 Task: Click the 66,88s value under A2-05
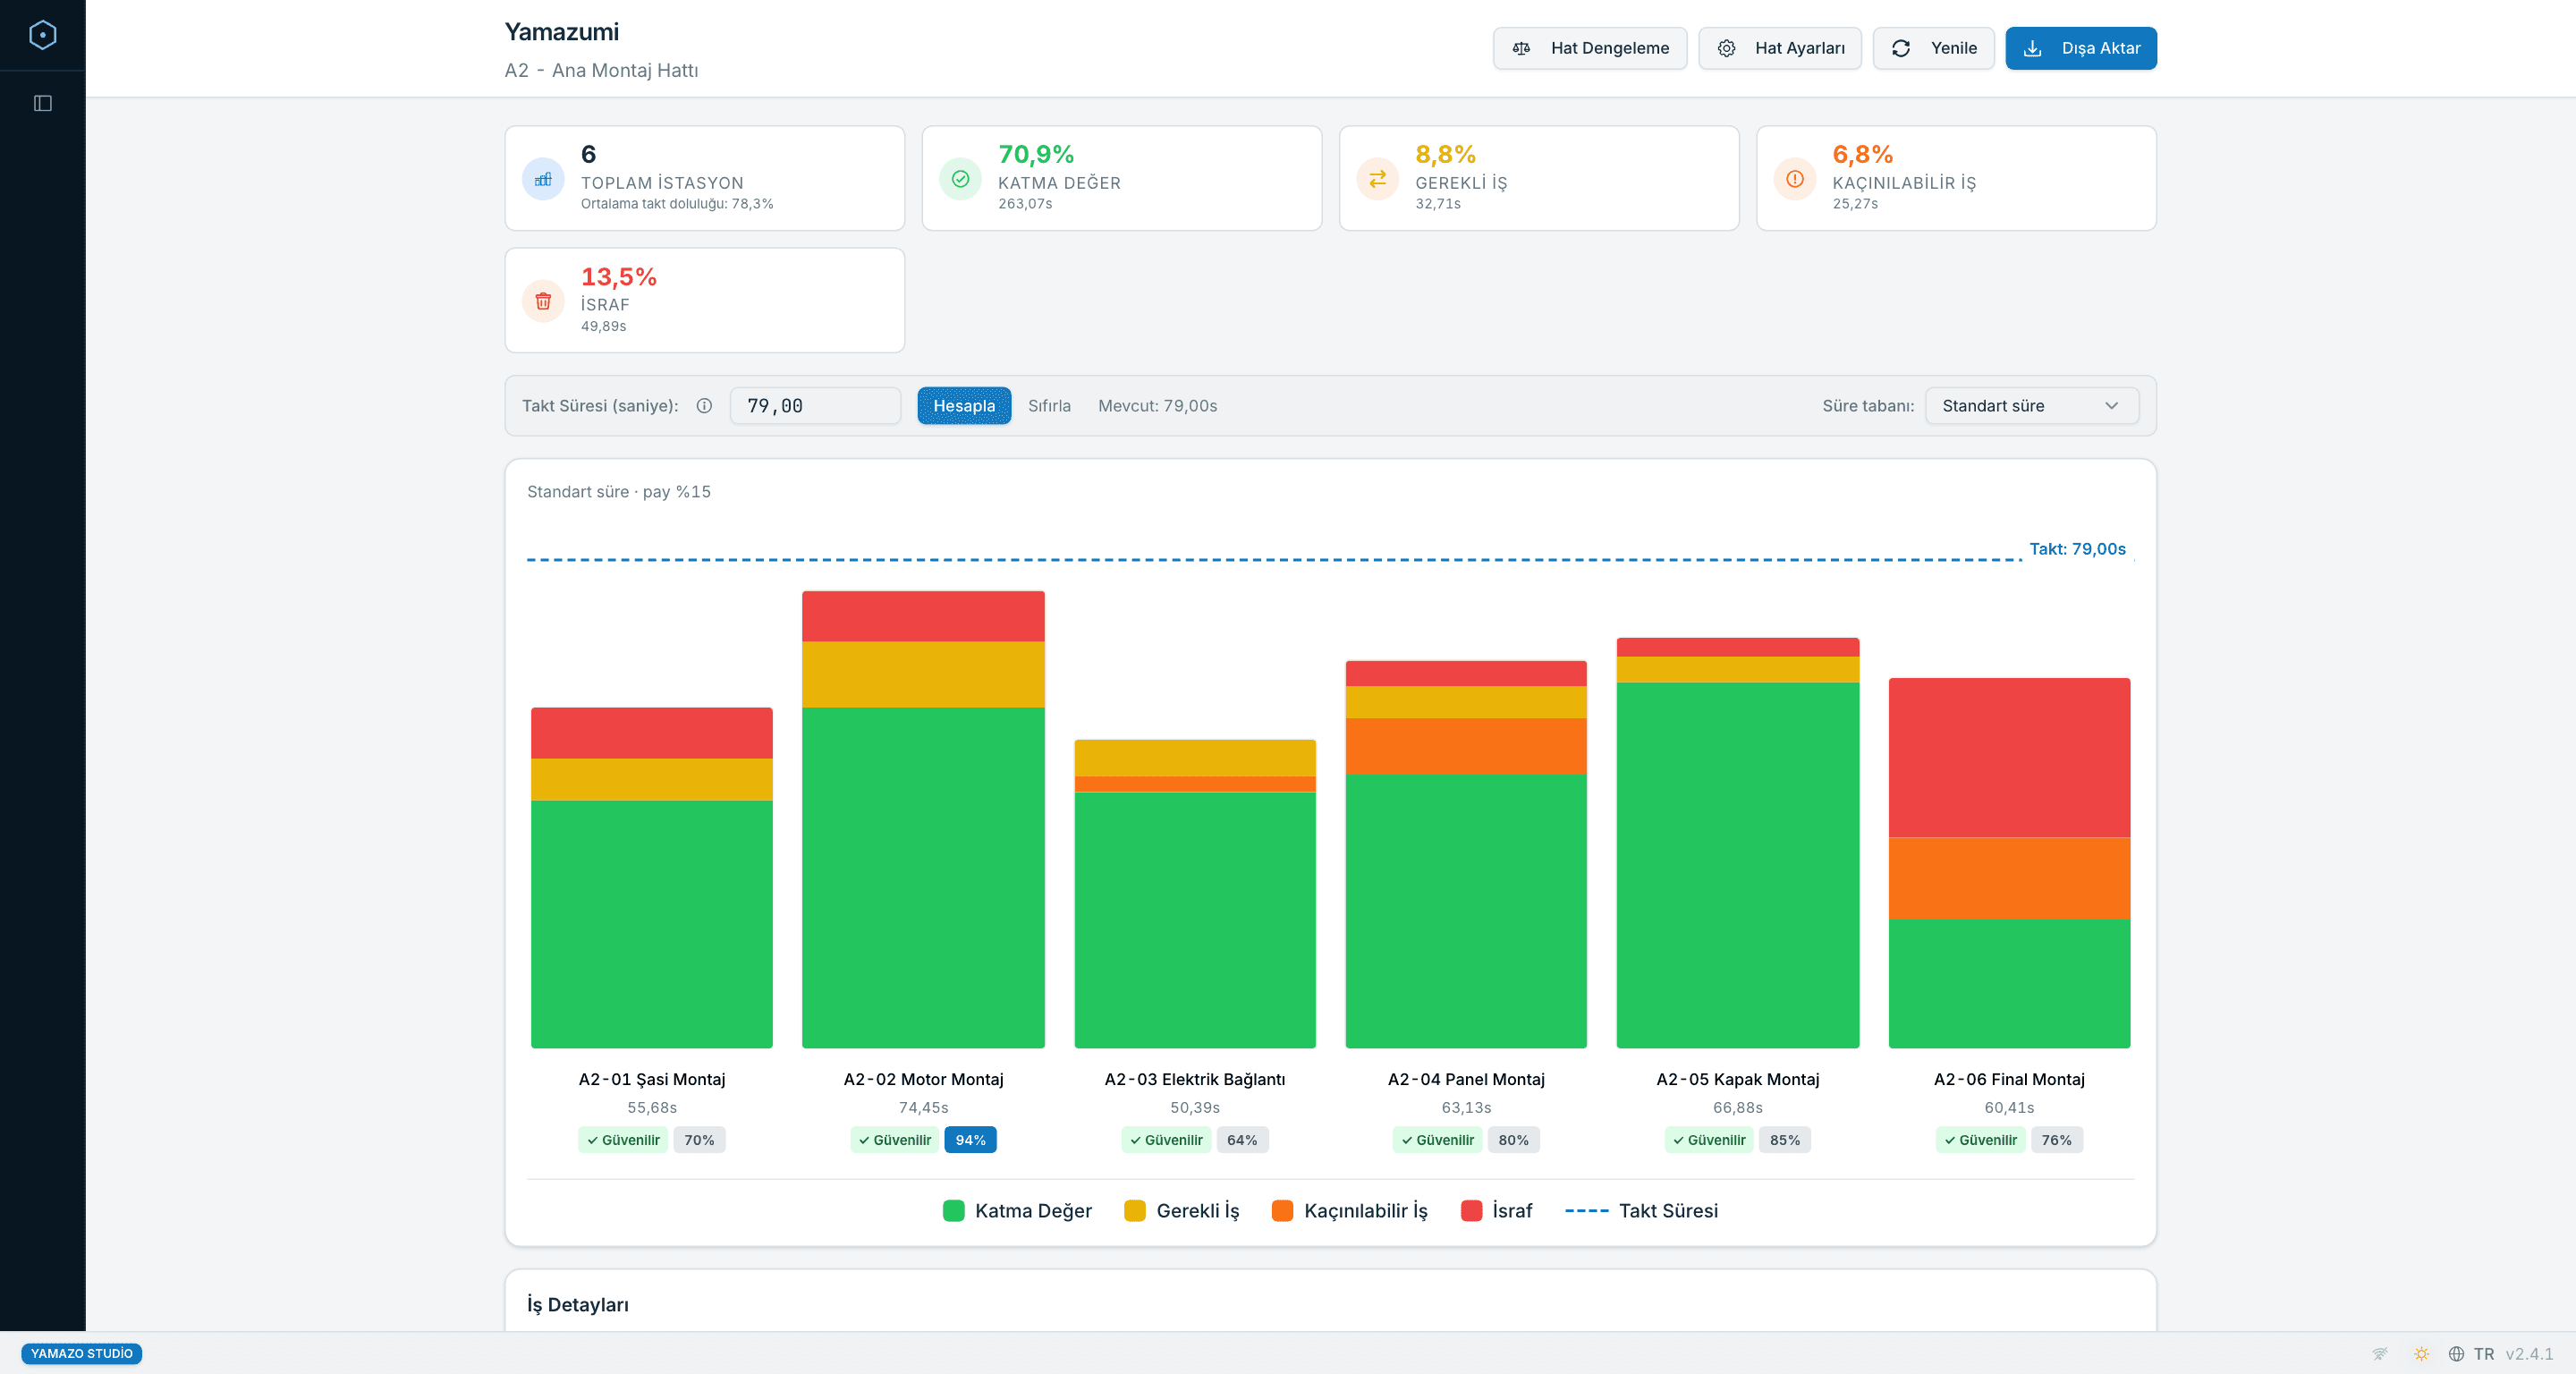pos(1736,1107)
